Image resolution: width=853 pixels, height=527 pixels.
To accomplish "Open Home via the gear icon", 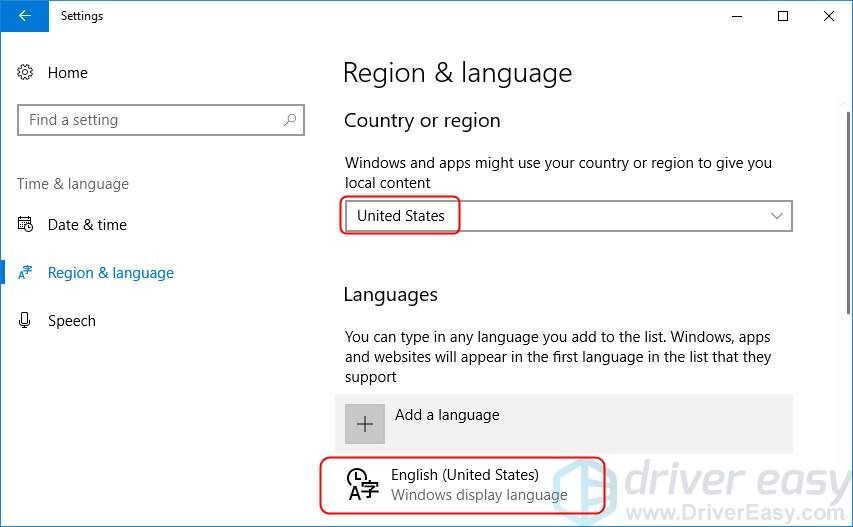I will coord(25,72).
